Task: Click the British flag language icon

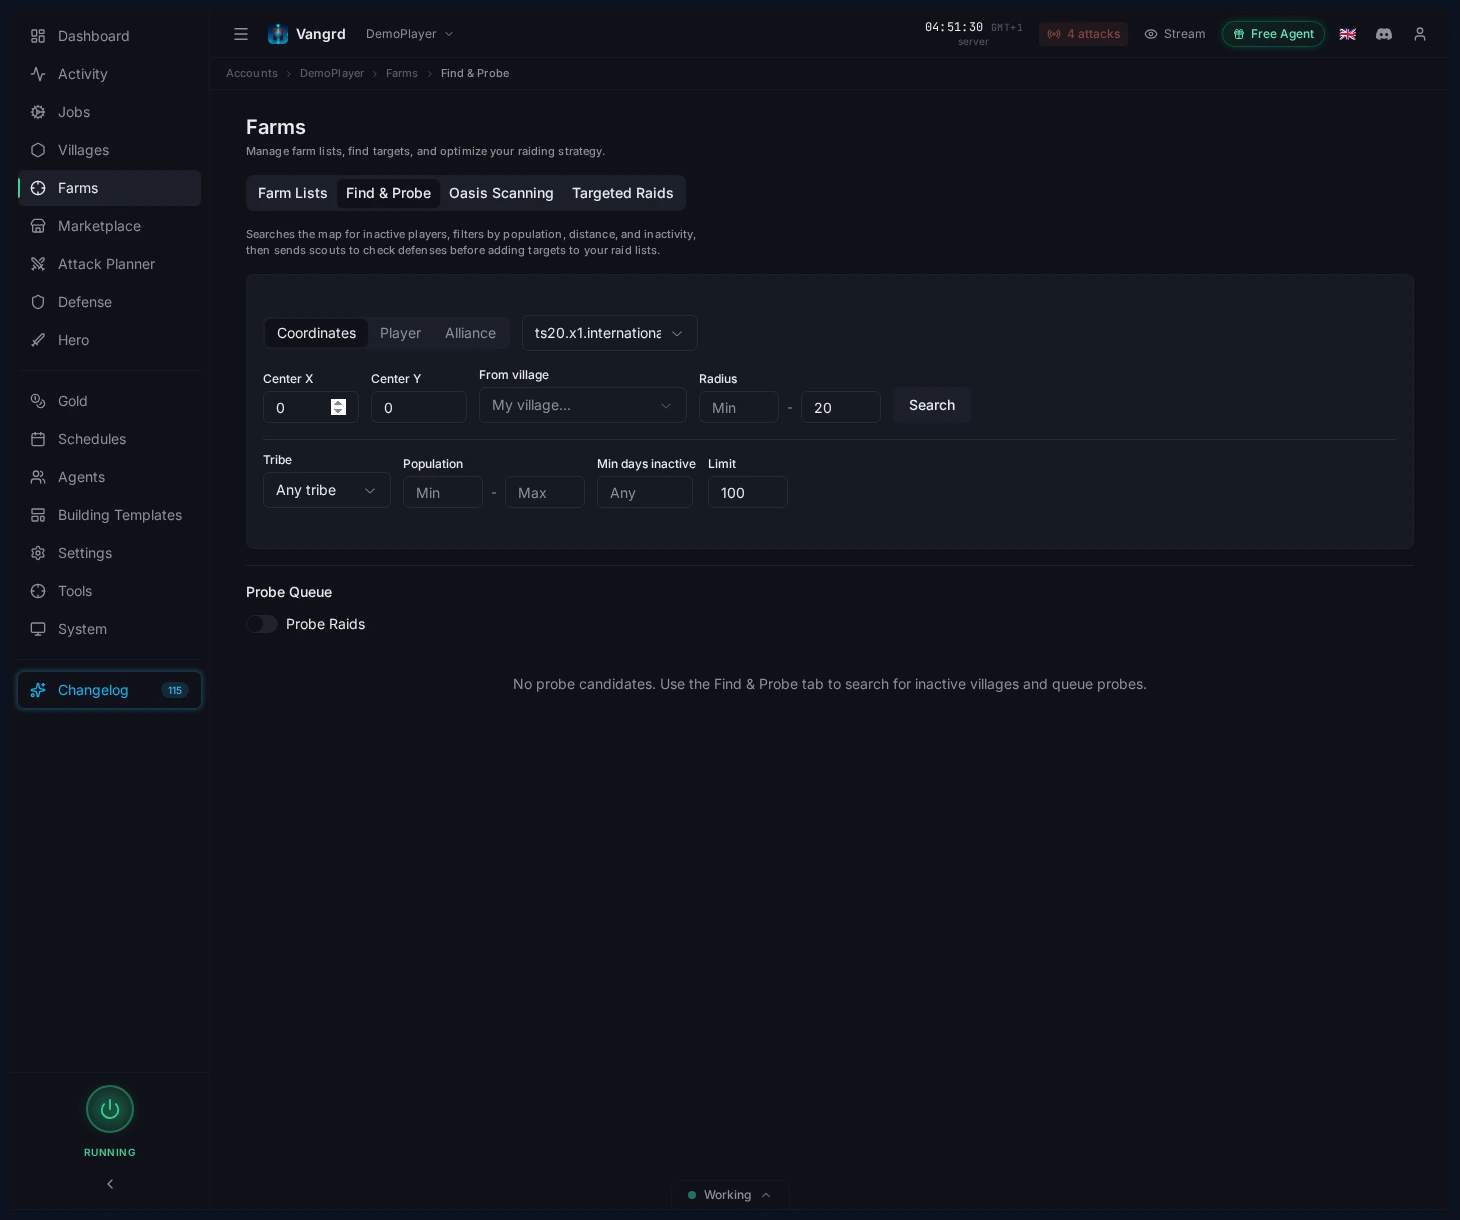Action: click(1348, 34)
